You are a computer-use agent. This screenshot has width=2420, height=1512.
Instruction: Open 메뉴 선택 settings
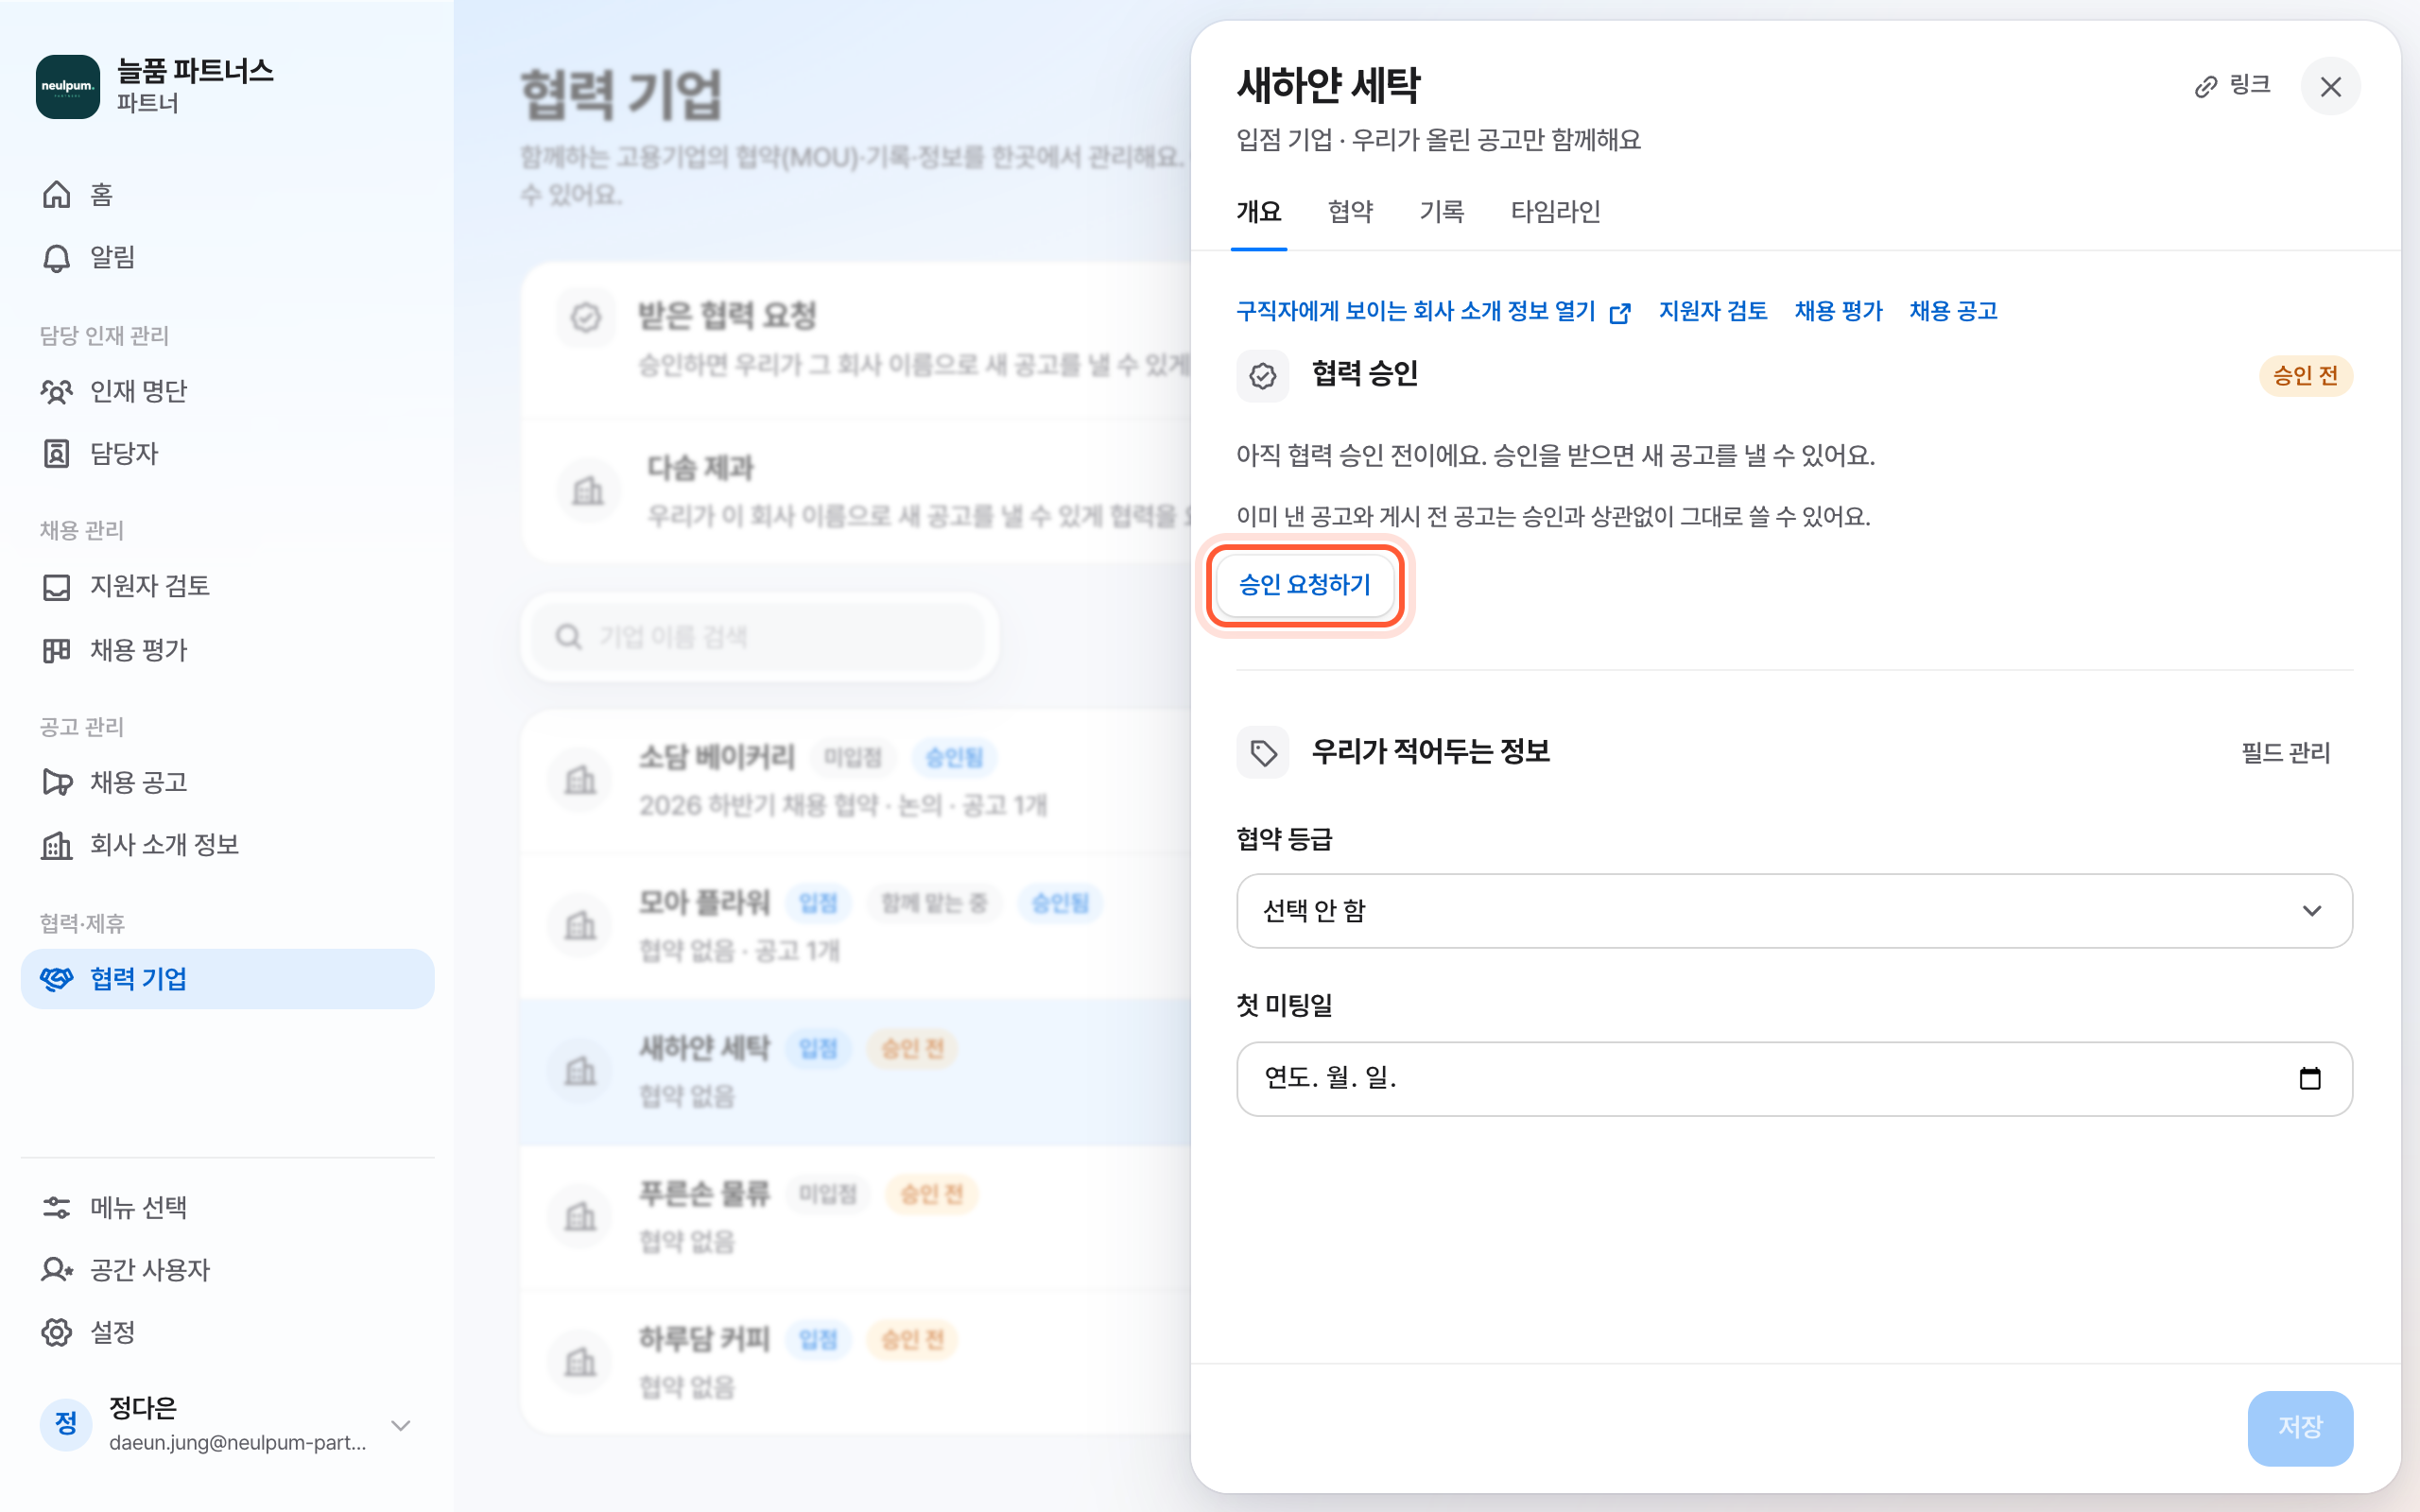227,1207
